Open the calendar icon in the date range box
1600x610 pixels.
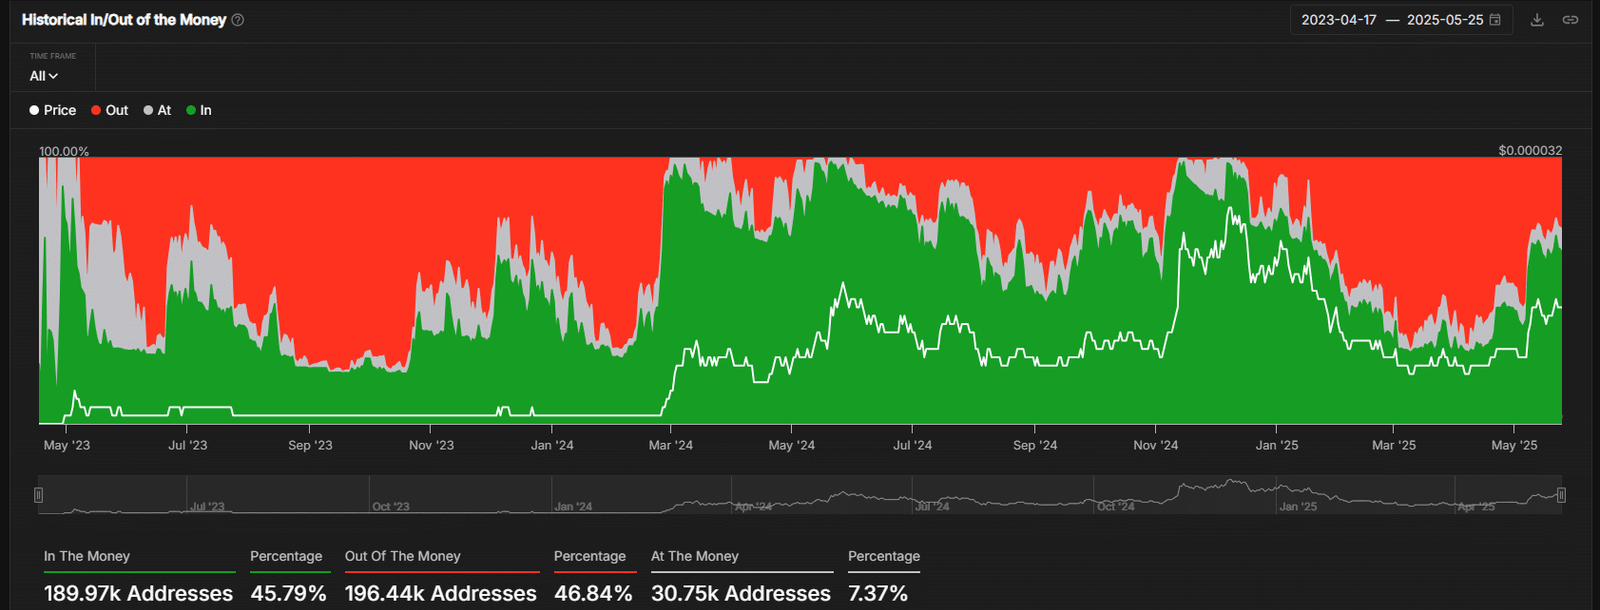pyautogui.click(x=1495, y=20)
